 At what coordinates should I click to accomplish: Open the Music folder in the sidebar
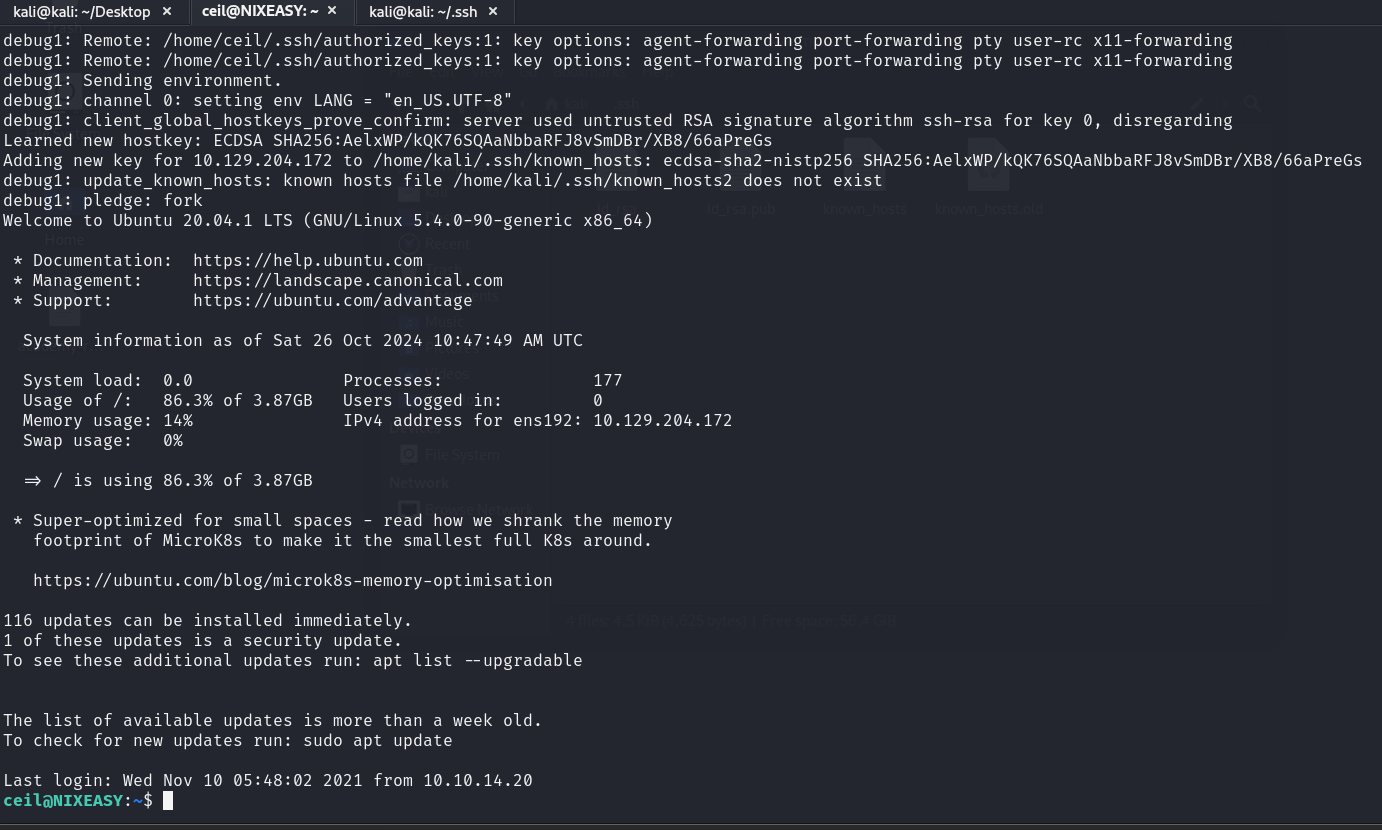pos(447,322)
